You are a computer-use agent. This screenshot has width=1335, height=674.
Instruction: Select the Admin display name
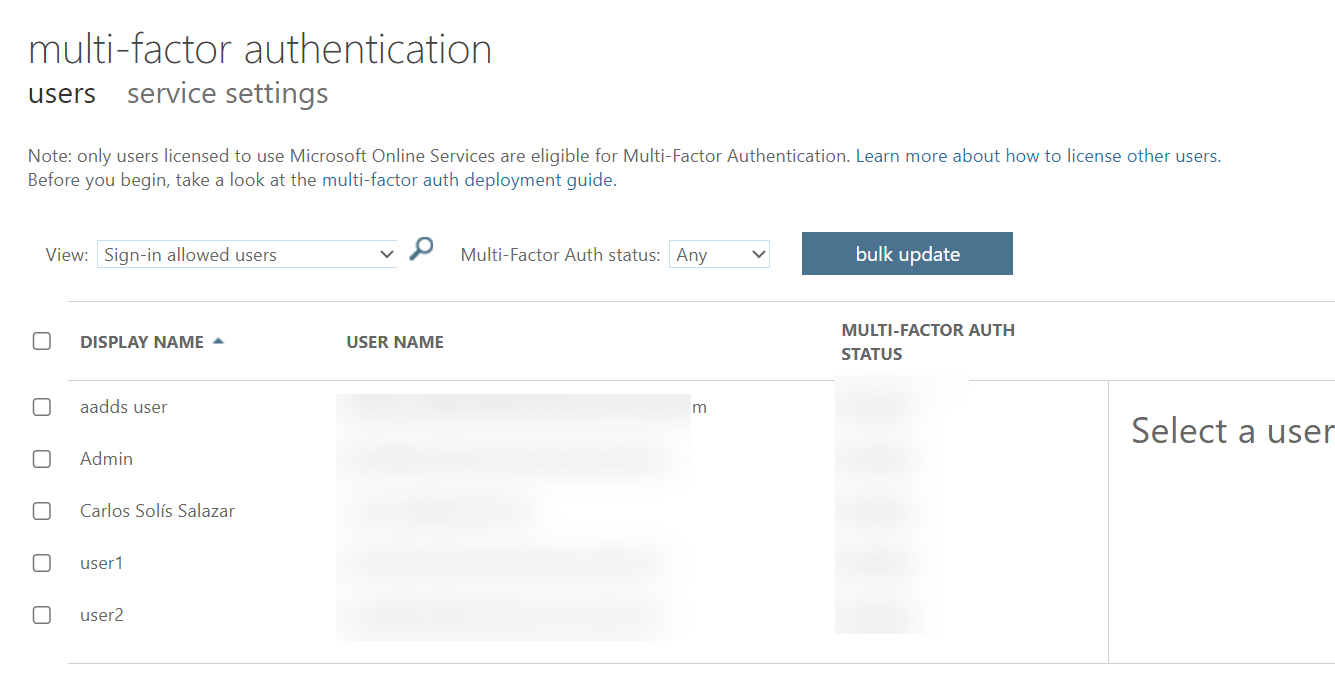click(106, 459)
